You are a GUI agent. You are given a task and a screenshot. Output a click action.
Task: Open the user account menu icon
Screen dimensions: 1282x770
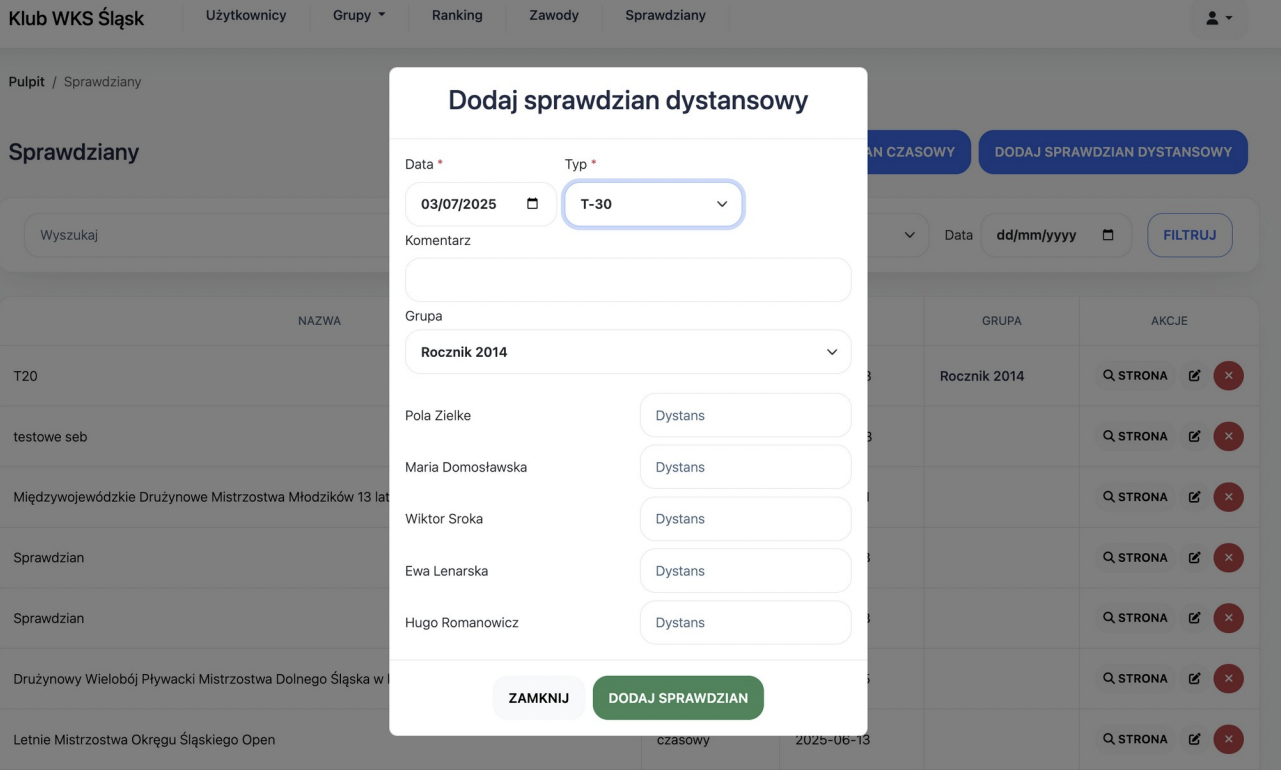(1219, 18)
